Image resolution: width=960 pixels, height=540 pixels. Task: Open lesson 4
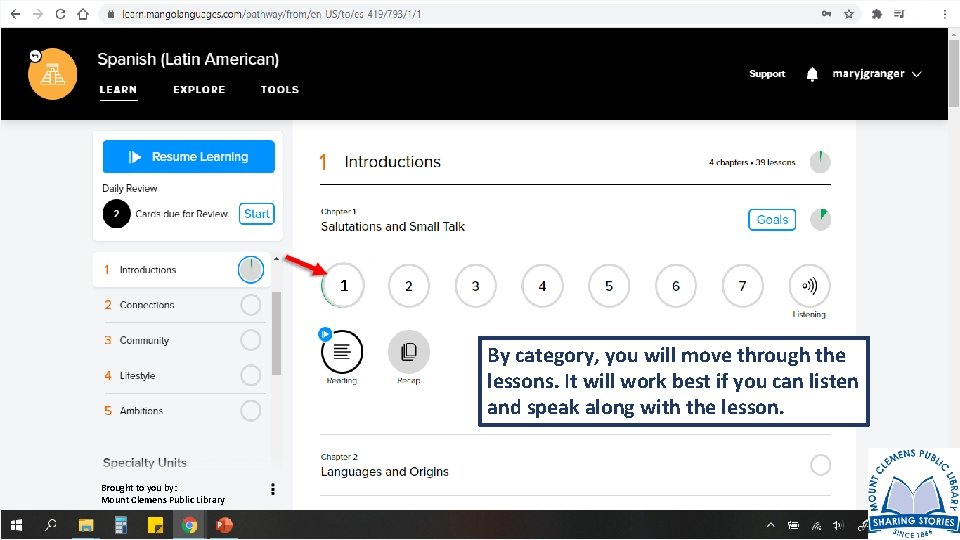[x=542, y=285]
